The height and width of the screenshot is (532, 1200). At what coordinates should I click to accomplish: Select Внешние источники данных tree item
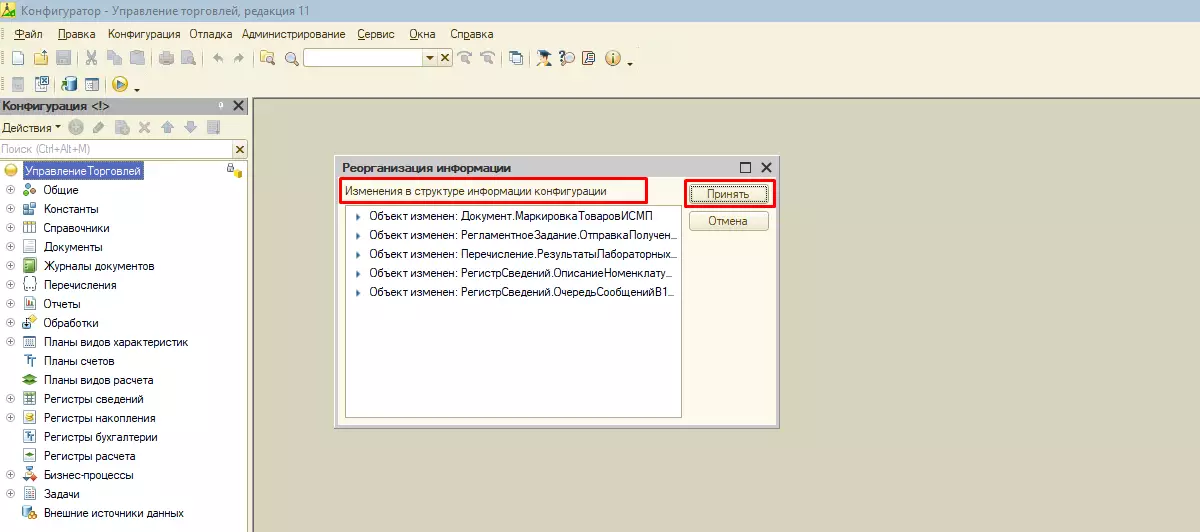(x=114, y=513)
